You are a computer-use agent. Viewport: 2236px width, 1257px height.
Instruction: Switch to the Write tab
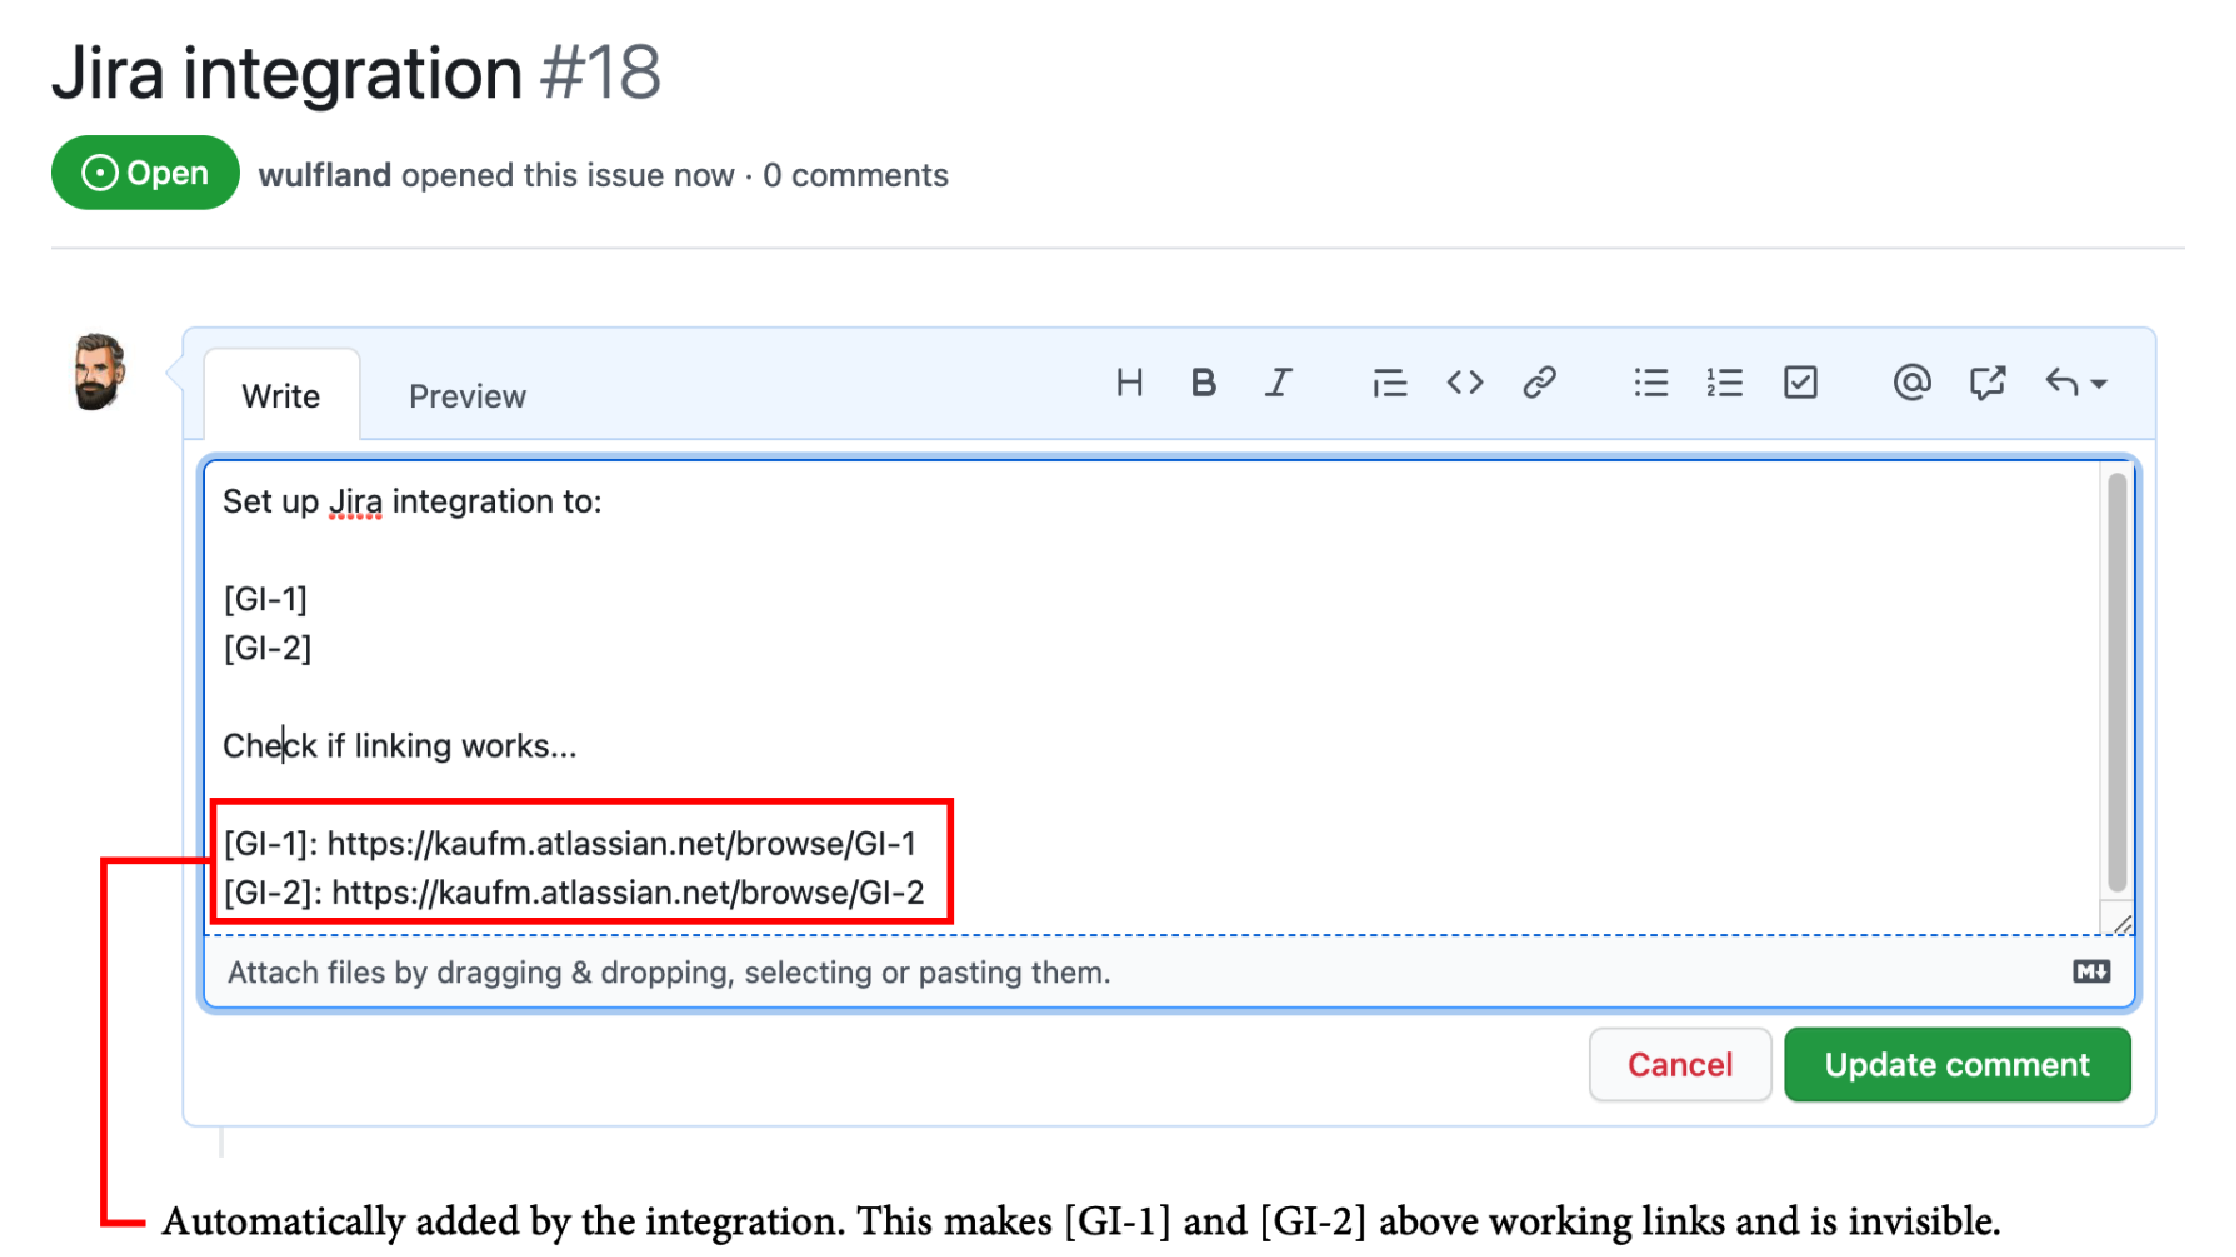(x=281, y=396)
